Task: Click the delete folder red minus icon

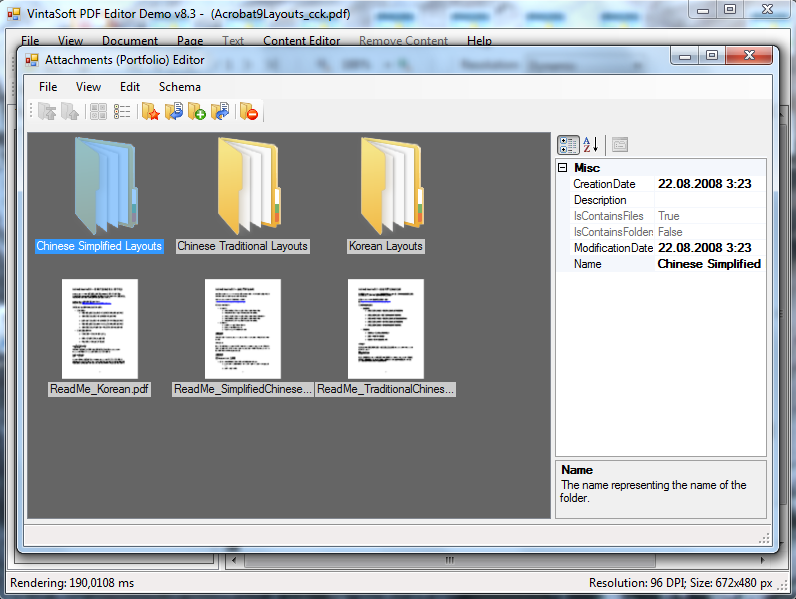Action: click(x=249, y=111)
